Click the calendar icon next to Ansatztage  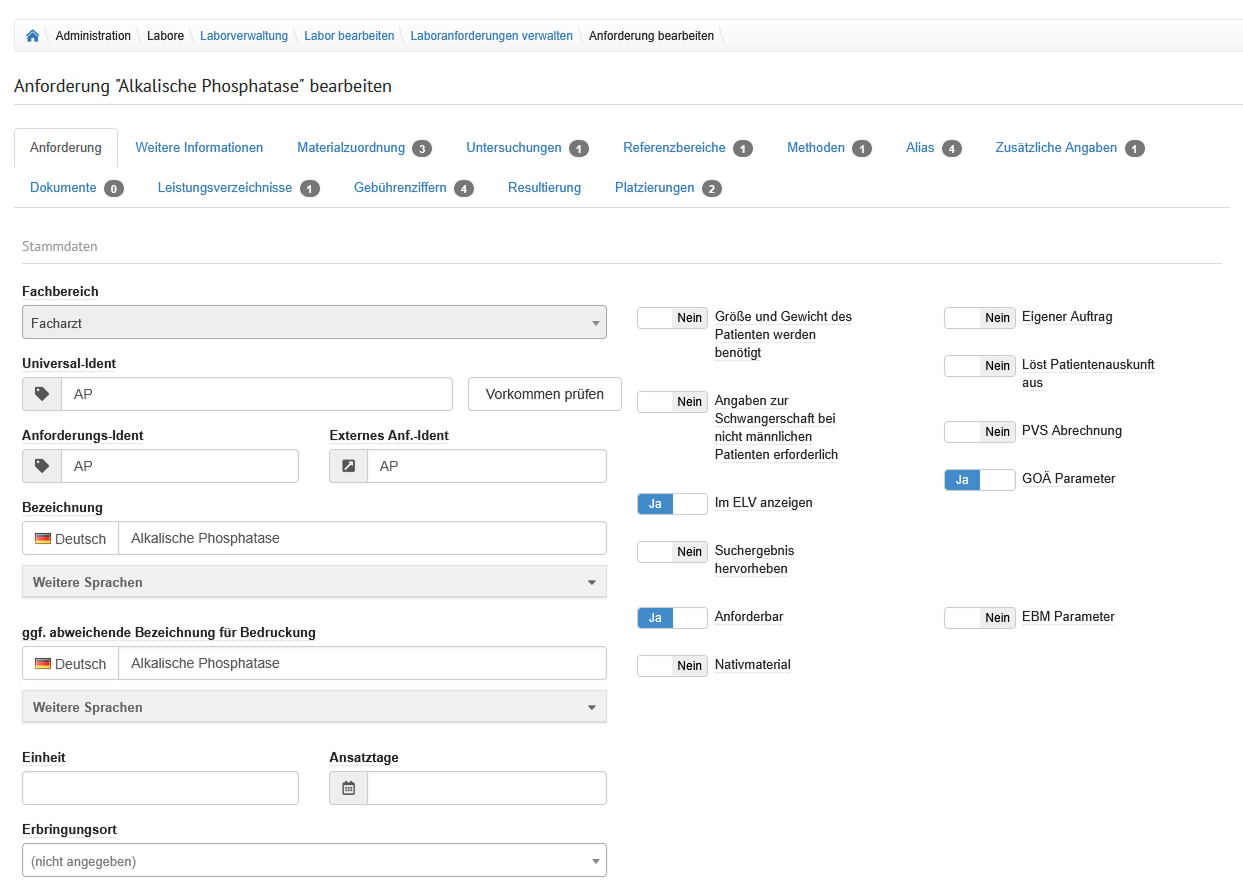pyautogui.click(x=349, y=788)
